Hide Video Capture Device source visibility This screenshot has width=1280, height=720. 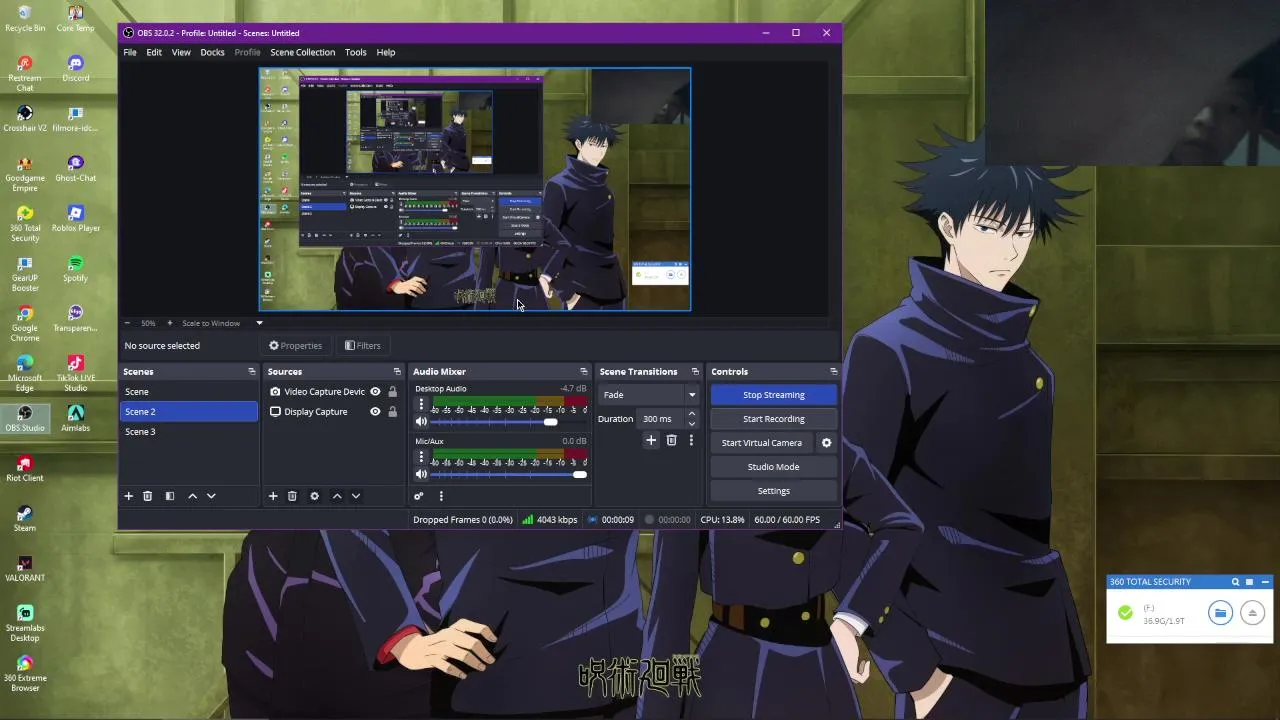point(375,392)
